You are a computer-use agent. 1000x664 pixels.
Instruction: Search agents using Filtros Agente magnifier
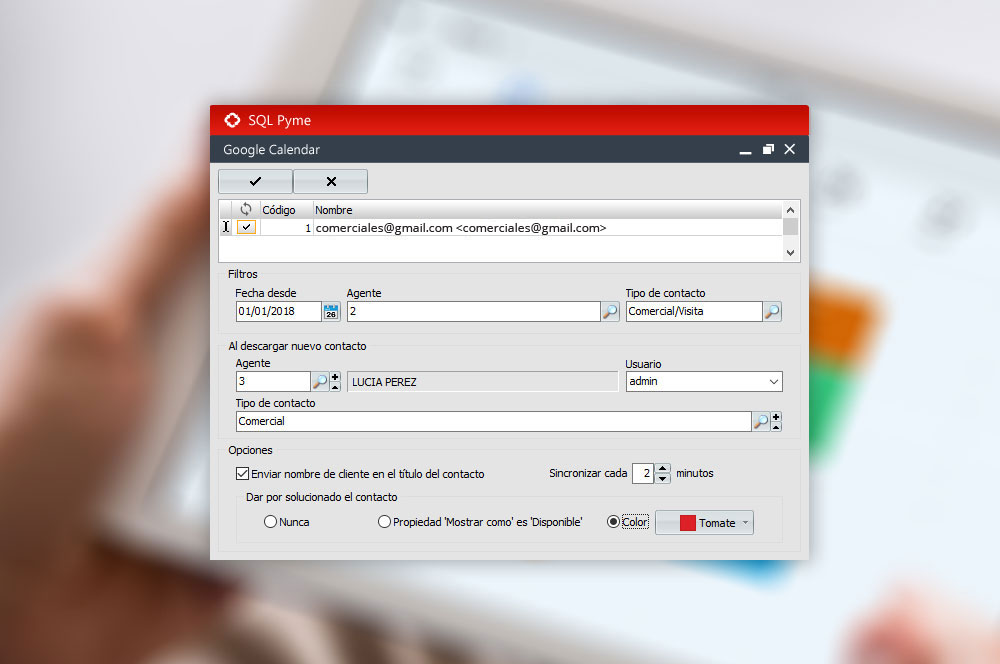pyautogui.click(x=610, y=312)
